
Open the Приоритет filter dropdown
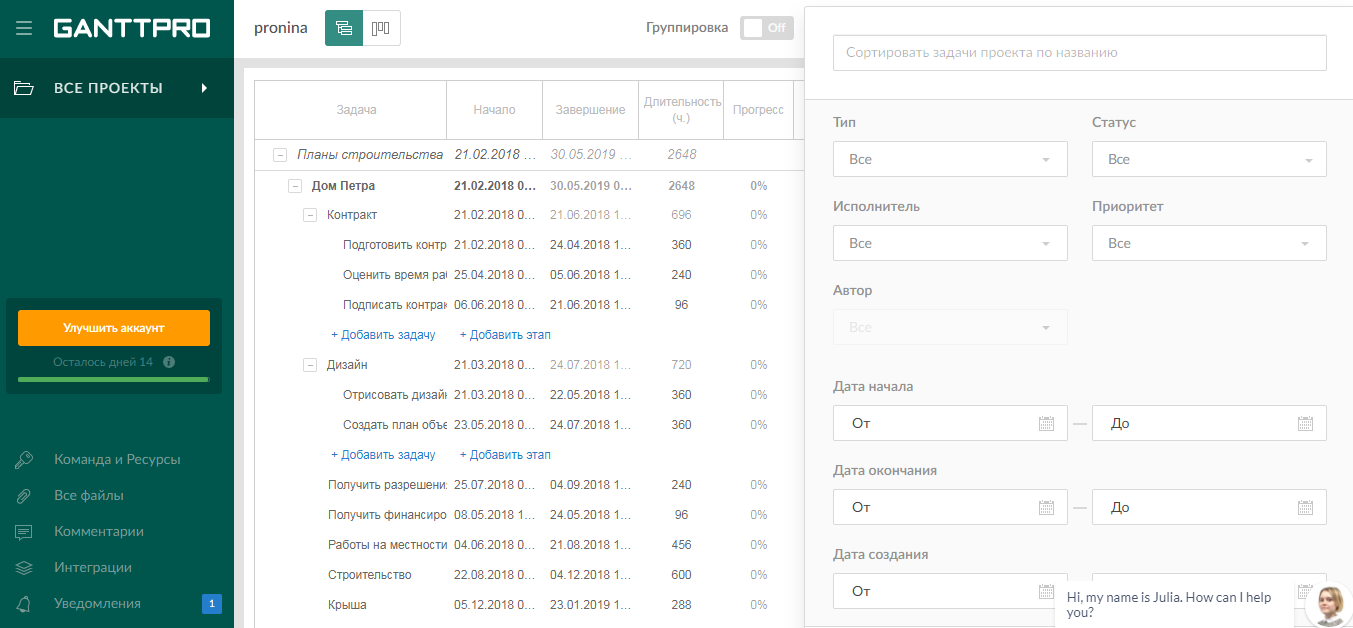point(1209,243)
